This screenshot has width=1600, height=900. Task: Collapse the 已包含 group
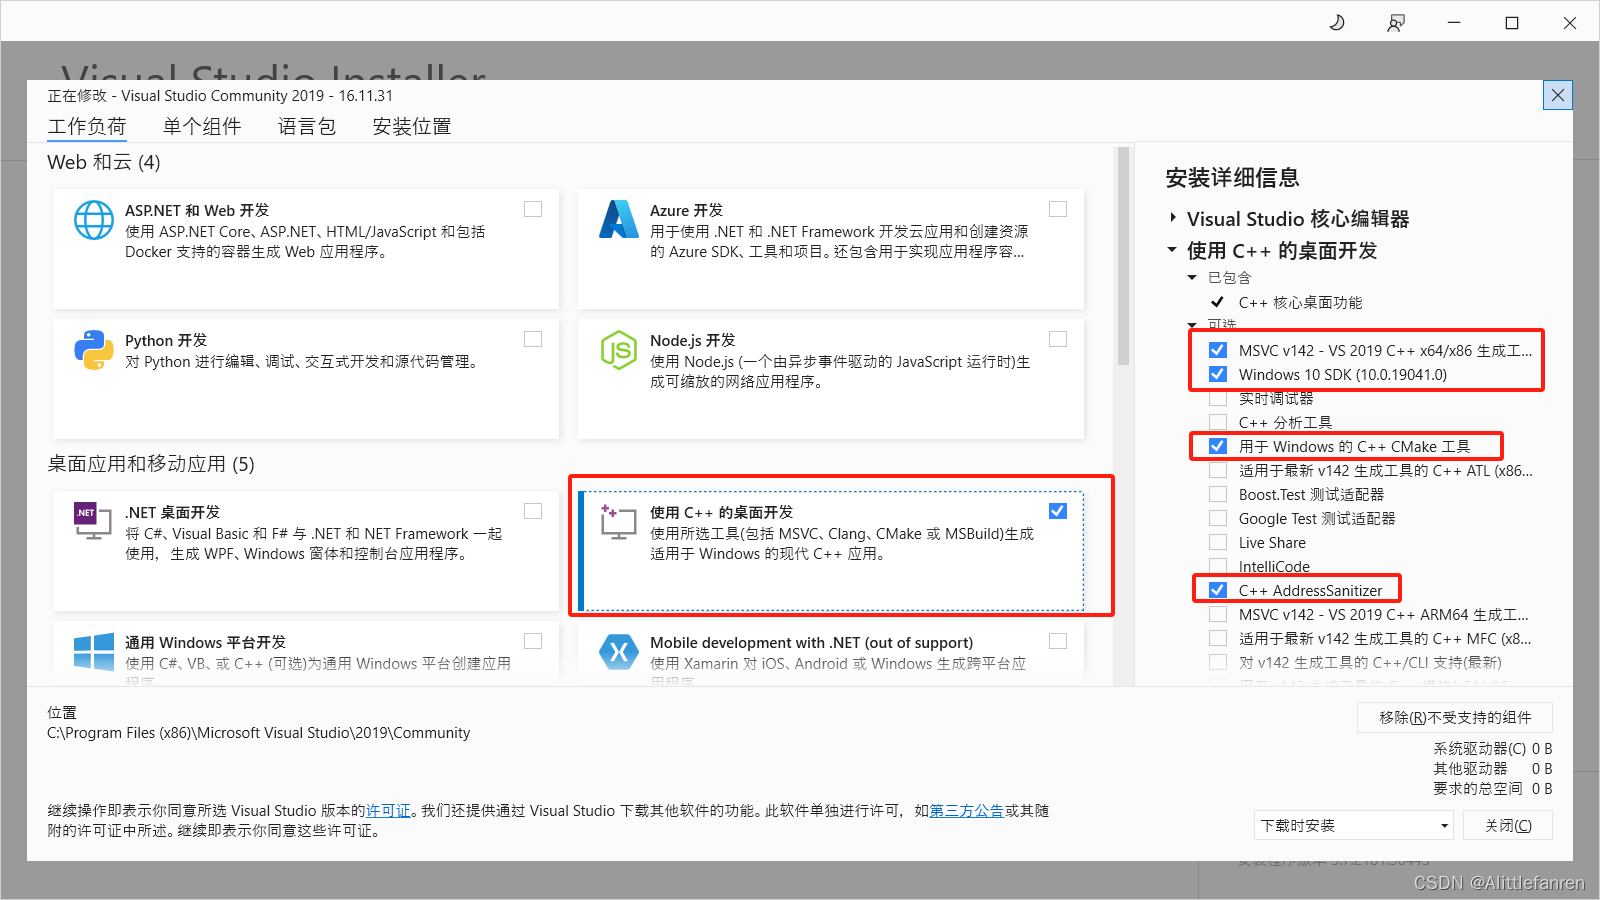click(1192, 278)
